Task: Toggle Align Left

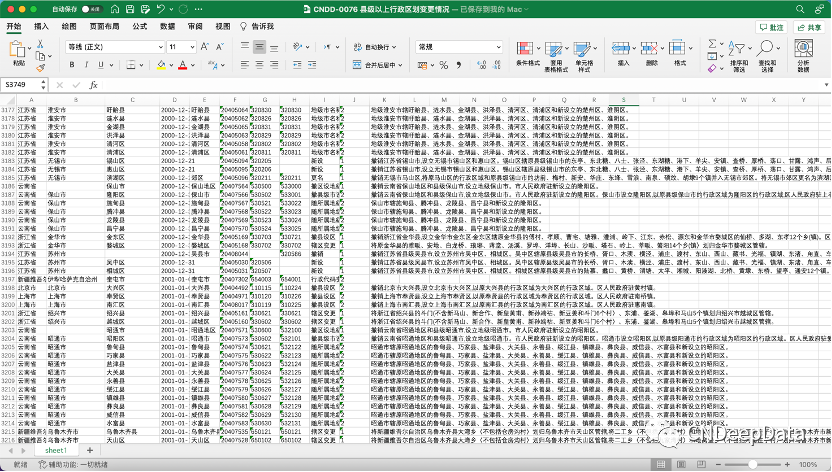Action: point(245,65)
